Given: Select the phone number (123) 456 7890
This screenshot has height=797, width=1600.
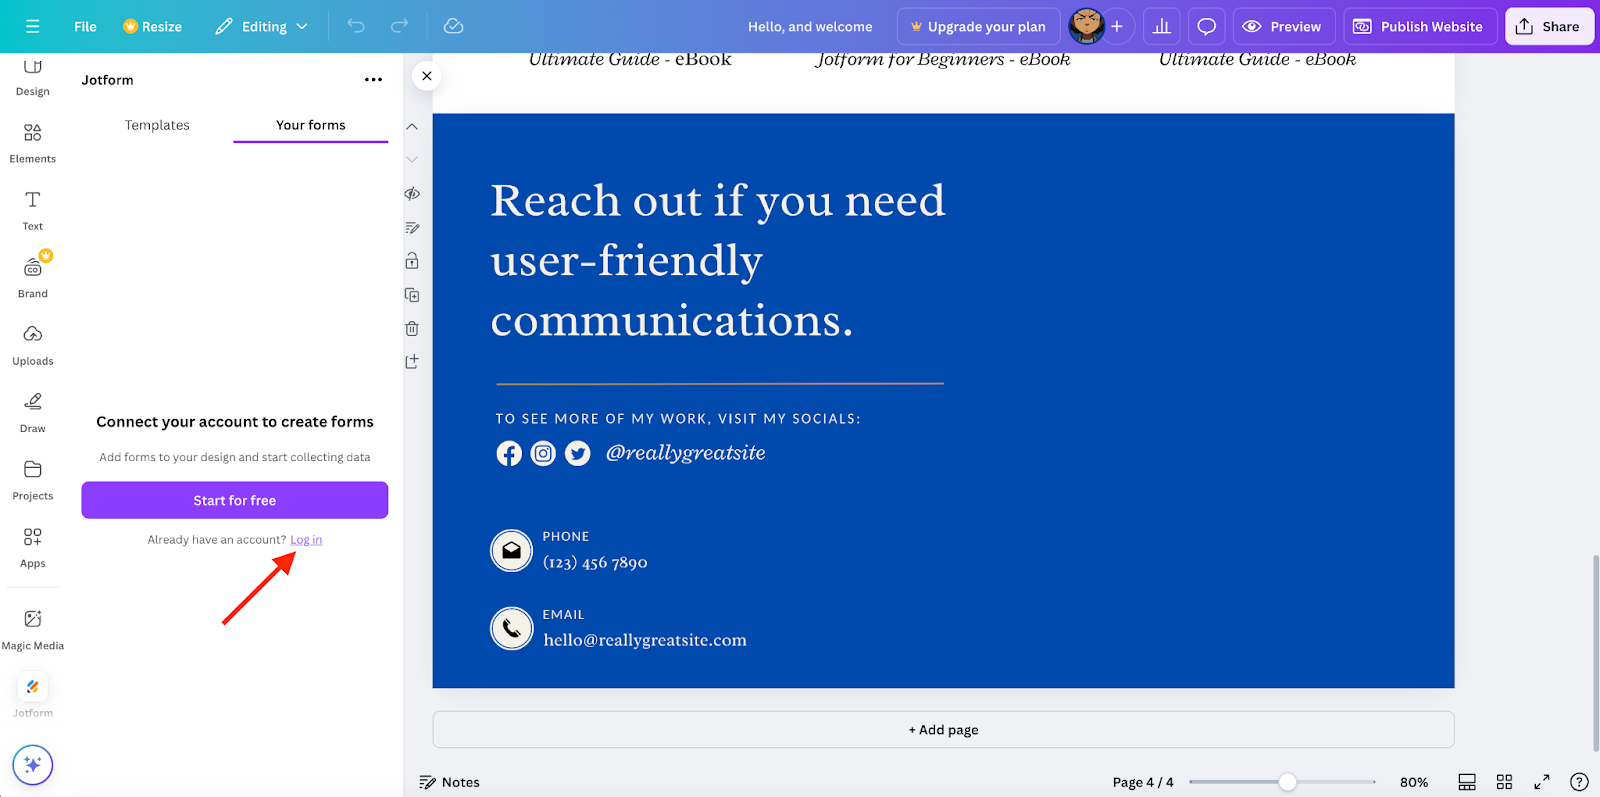Looking at the screenshot, I should (595, 563).
